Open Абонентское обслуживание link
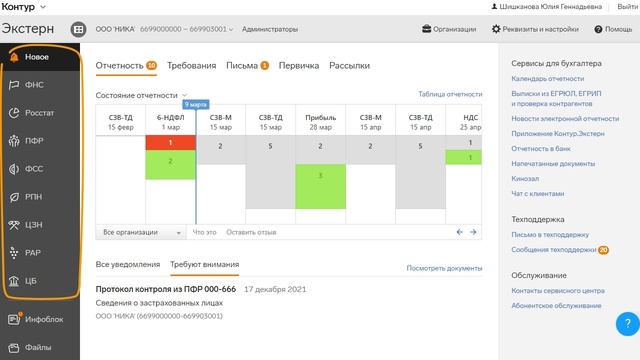This screenshot has width=640, height=360. [556, 306]
